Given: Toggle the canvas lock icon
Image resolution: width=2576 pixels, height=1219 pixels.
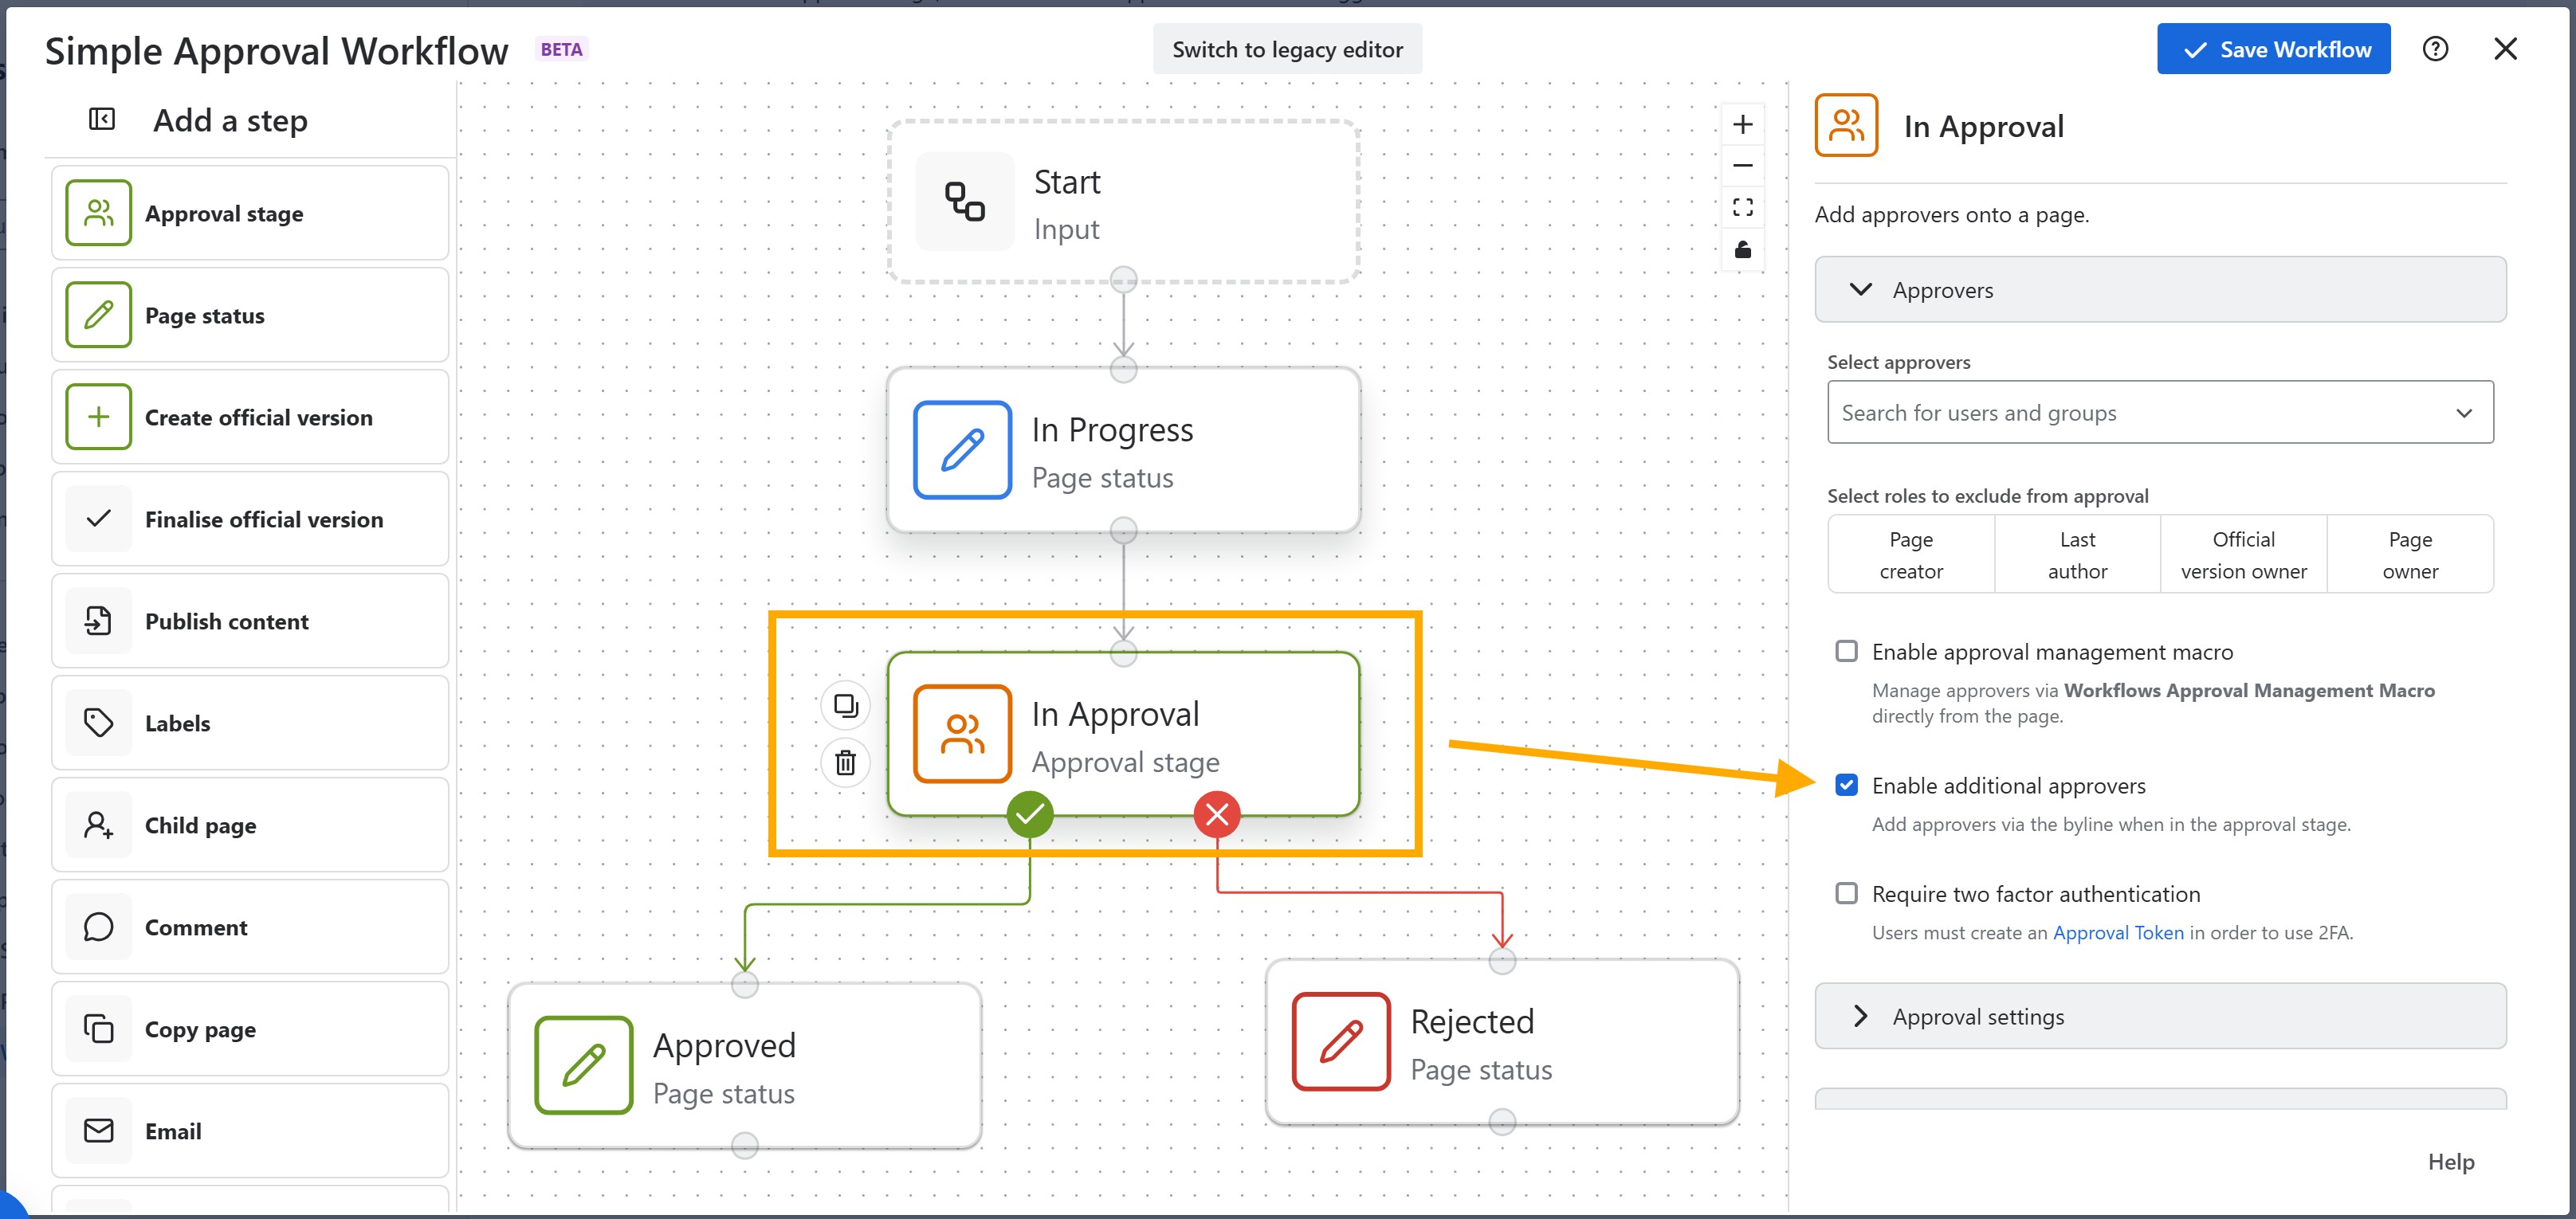Looking at the screenshot, I should click(x=1742, y=249).
